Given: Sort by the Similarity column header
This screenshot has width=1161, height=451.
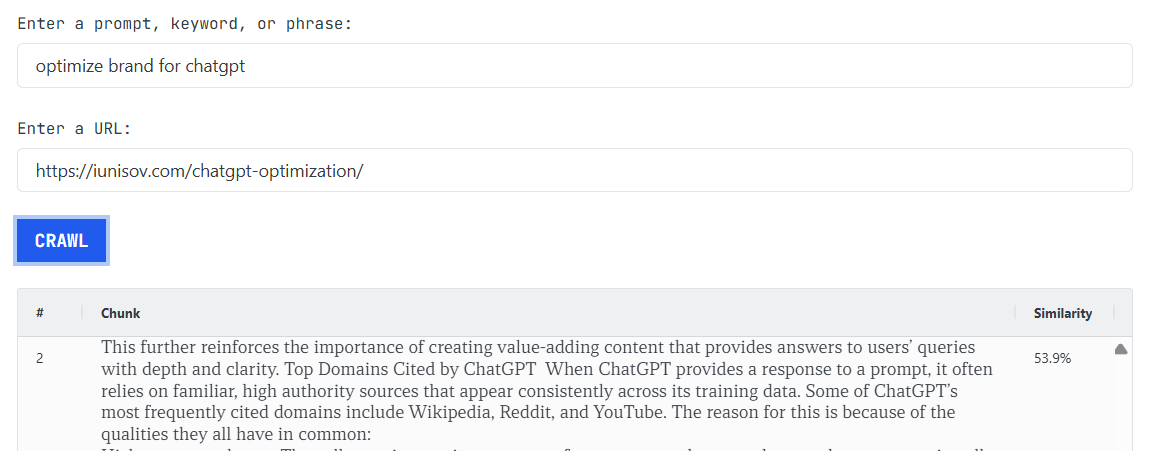Looking at the screenshot, I should point(1062,313).
